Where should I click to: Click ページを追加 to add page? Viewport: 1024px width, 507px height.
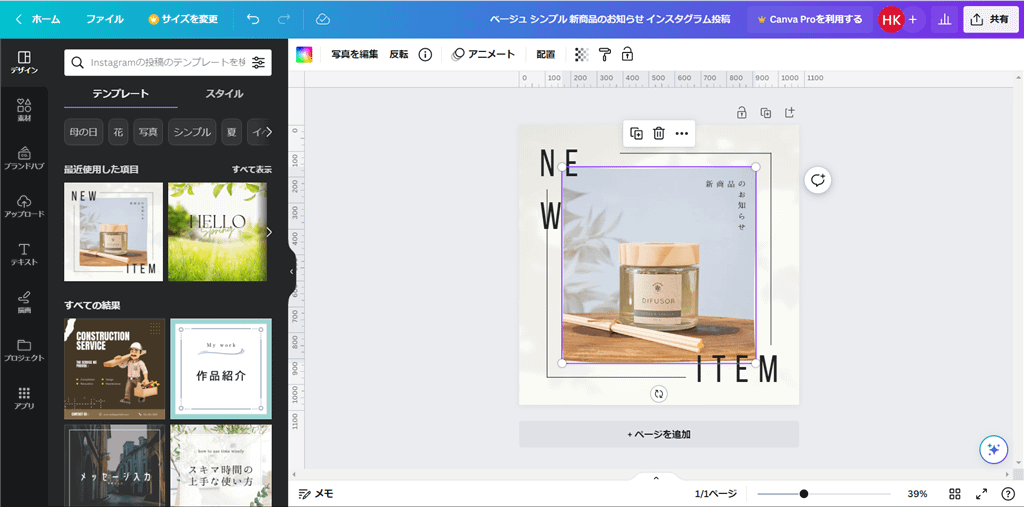coord(658,434)
